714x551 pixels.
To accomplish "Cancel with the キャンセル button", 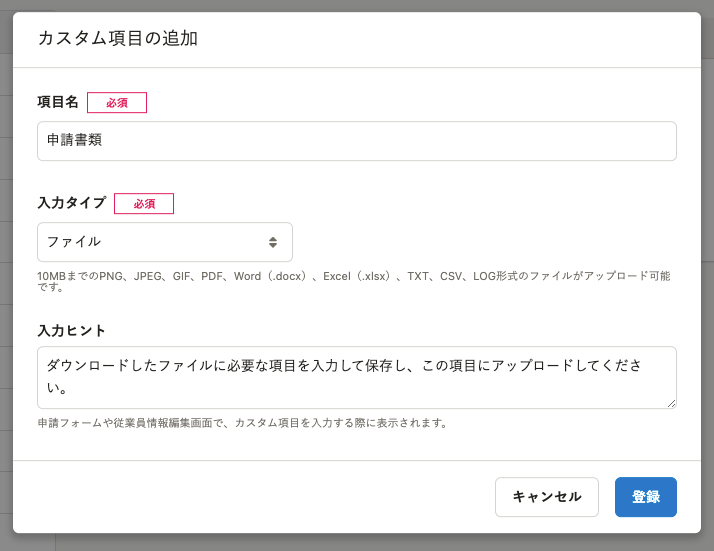I will [547, 497].
